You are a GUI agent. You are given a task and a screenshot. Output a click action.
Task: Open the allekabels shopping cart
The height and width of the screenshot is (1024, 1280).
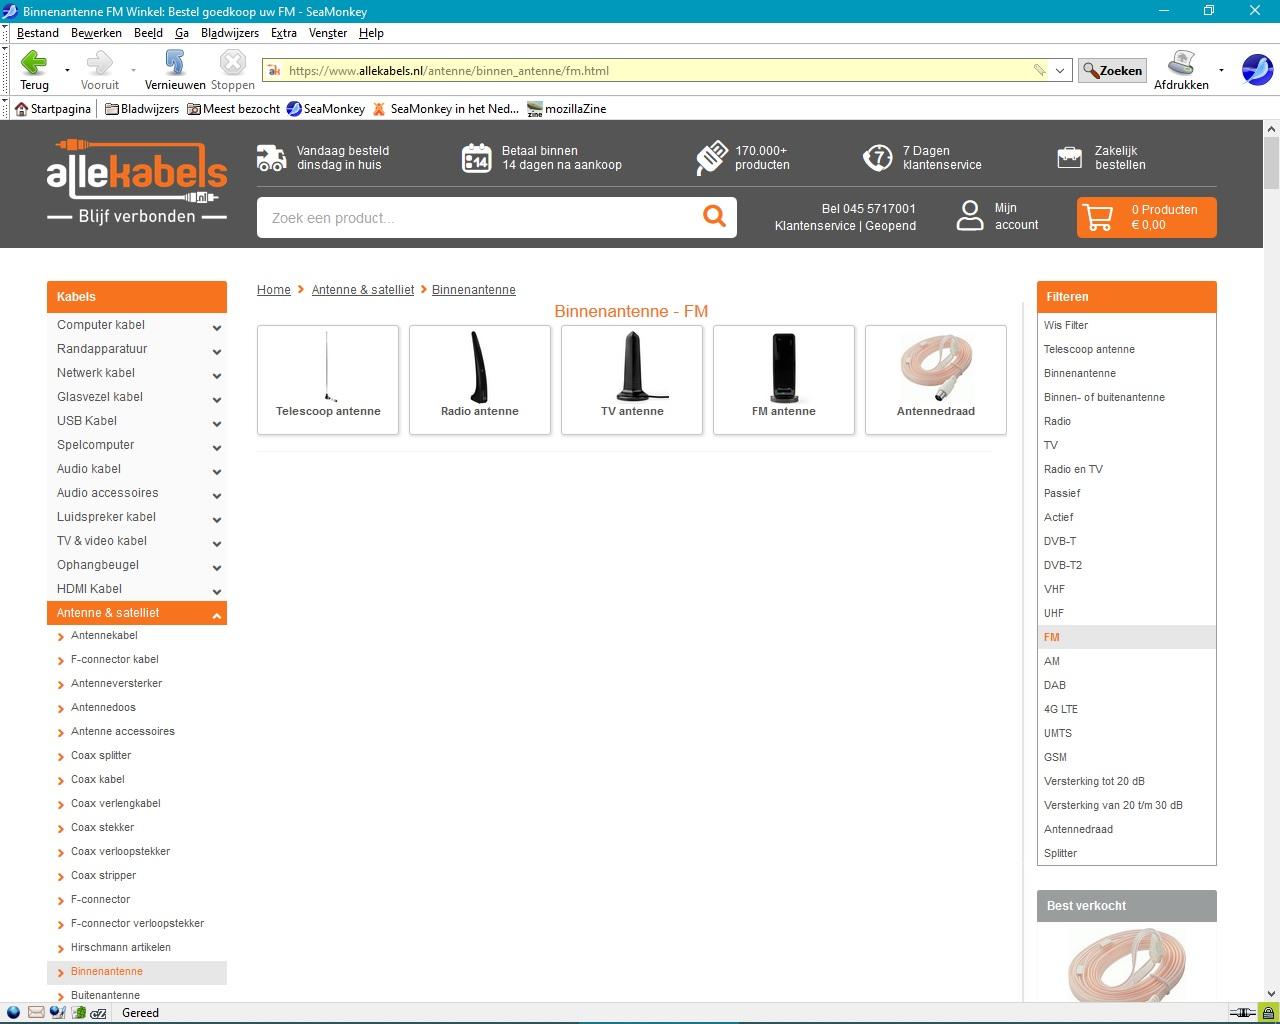[x=1146, y=217]
